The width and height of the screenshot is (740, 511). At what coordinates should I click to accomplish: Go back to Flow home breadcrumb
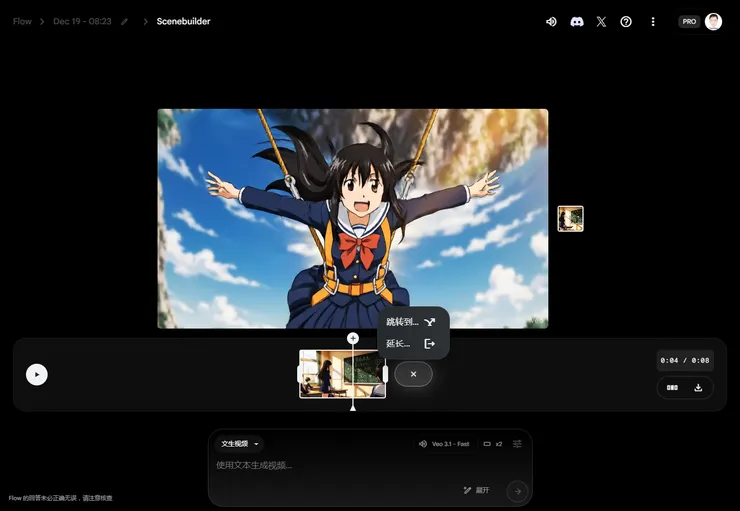(22, 21)
